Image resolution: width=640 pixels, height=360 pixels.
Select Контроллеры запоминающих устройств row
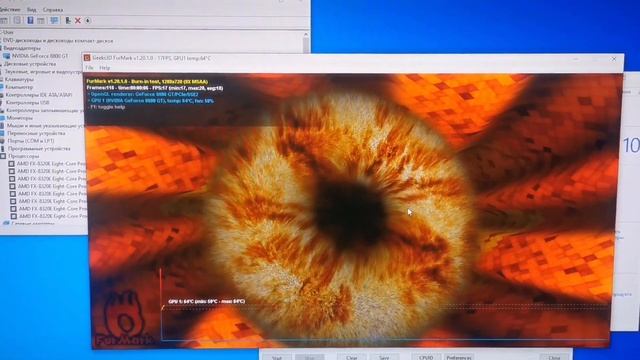coord(44,110)
